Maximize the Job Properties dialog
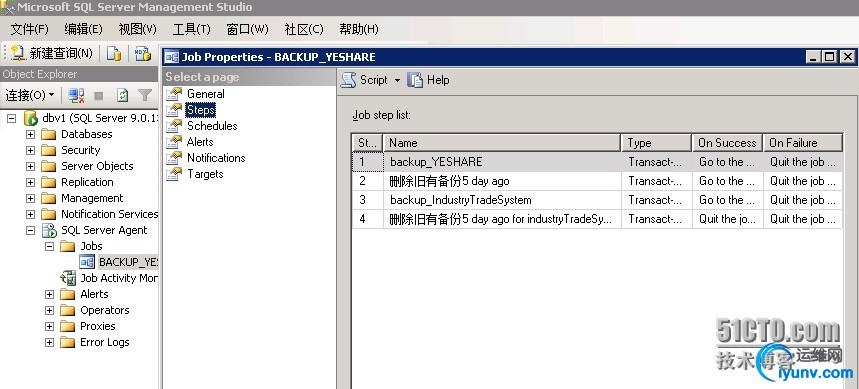 click(x=830, y=56)
